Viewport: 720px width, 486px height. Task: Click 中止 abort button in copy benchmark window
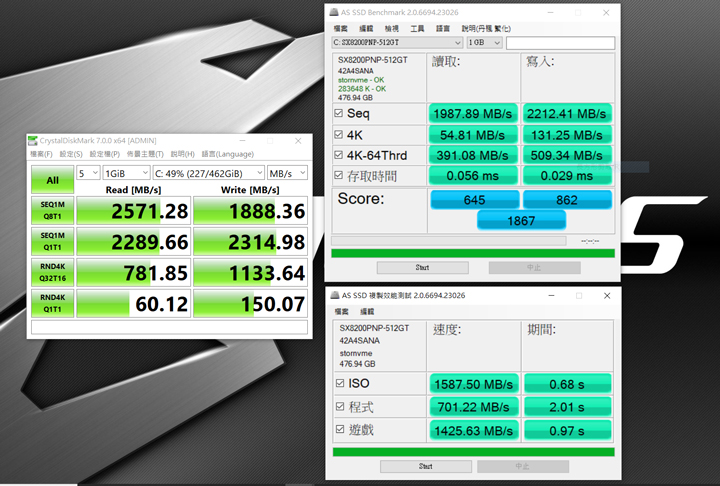(x=523, y=466)
